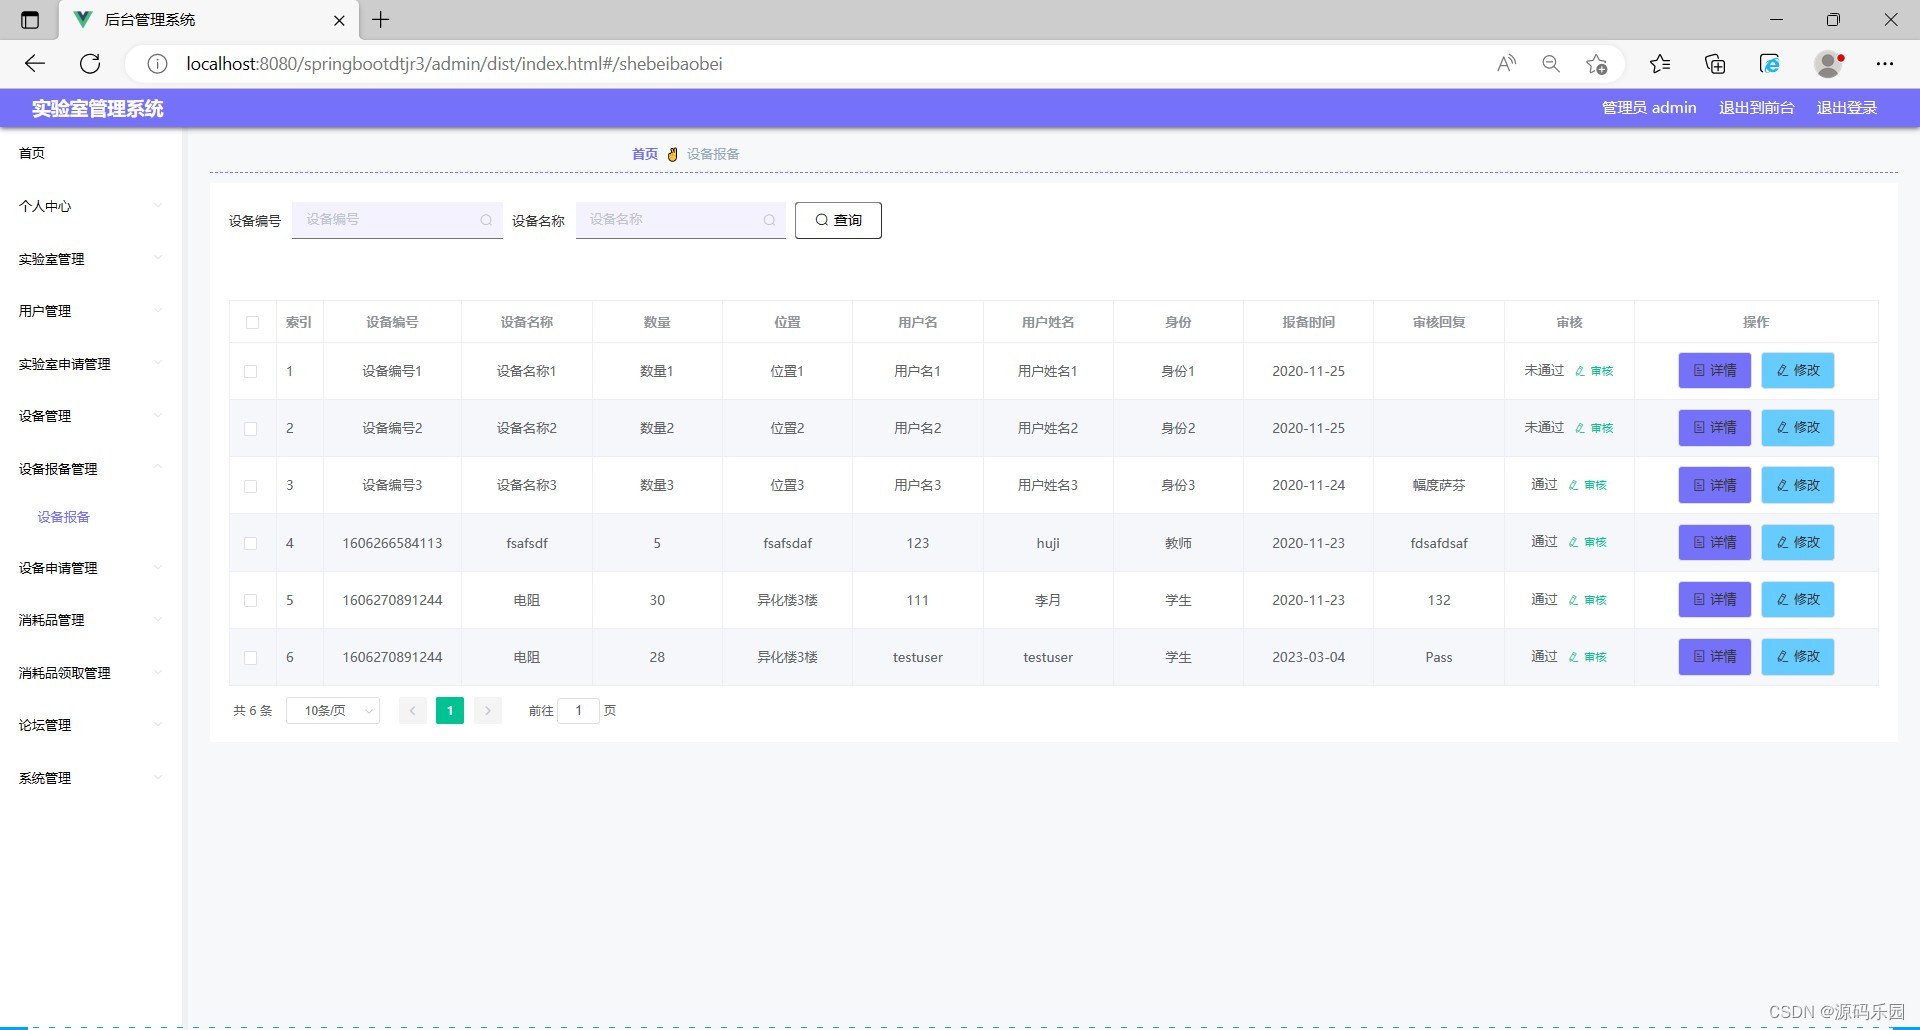Open the 首页 breadcrumb link
1920x1030 pixels.
[x=644, y=154]
